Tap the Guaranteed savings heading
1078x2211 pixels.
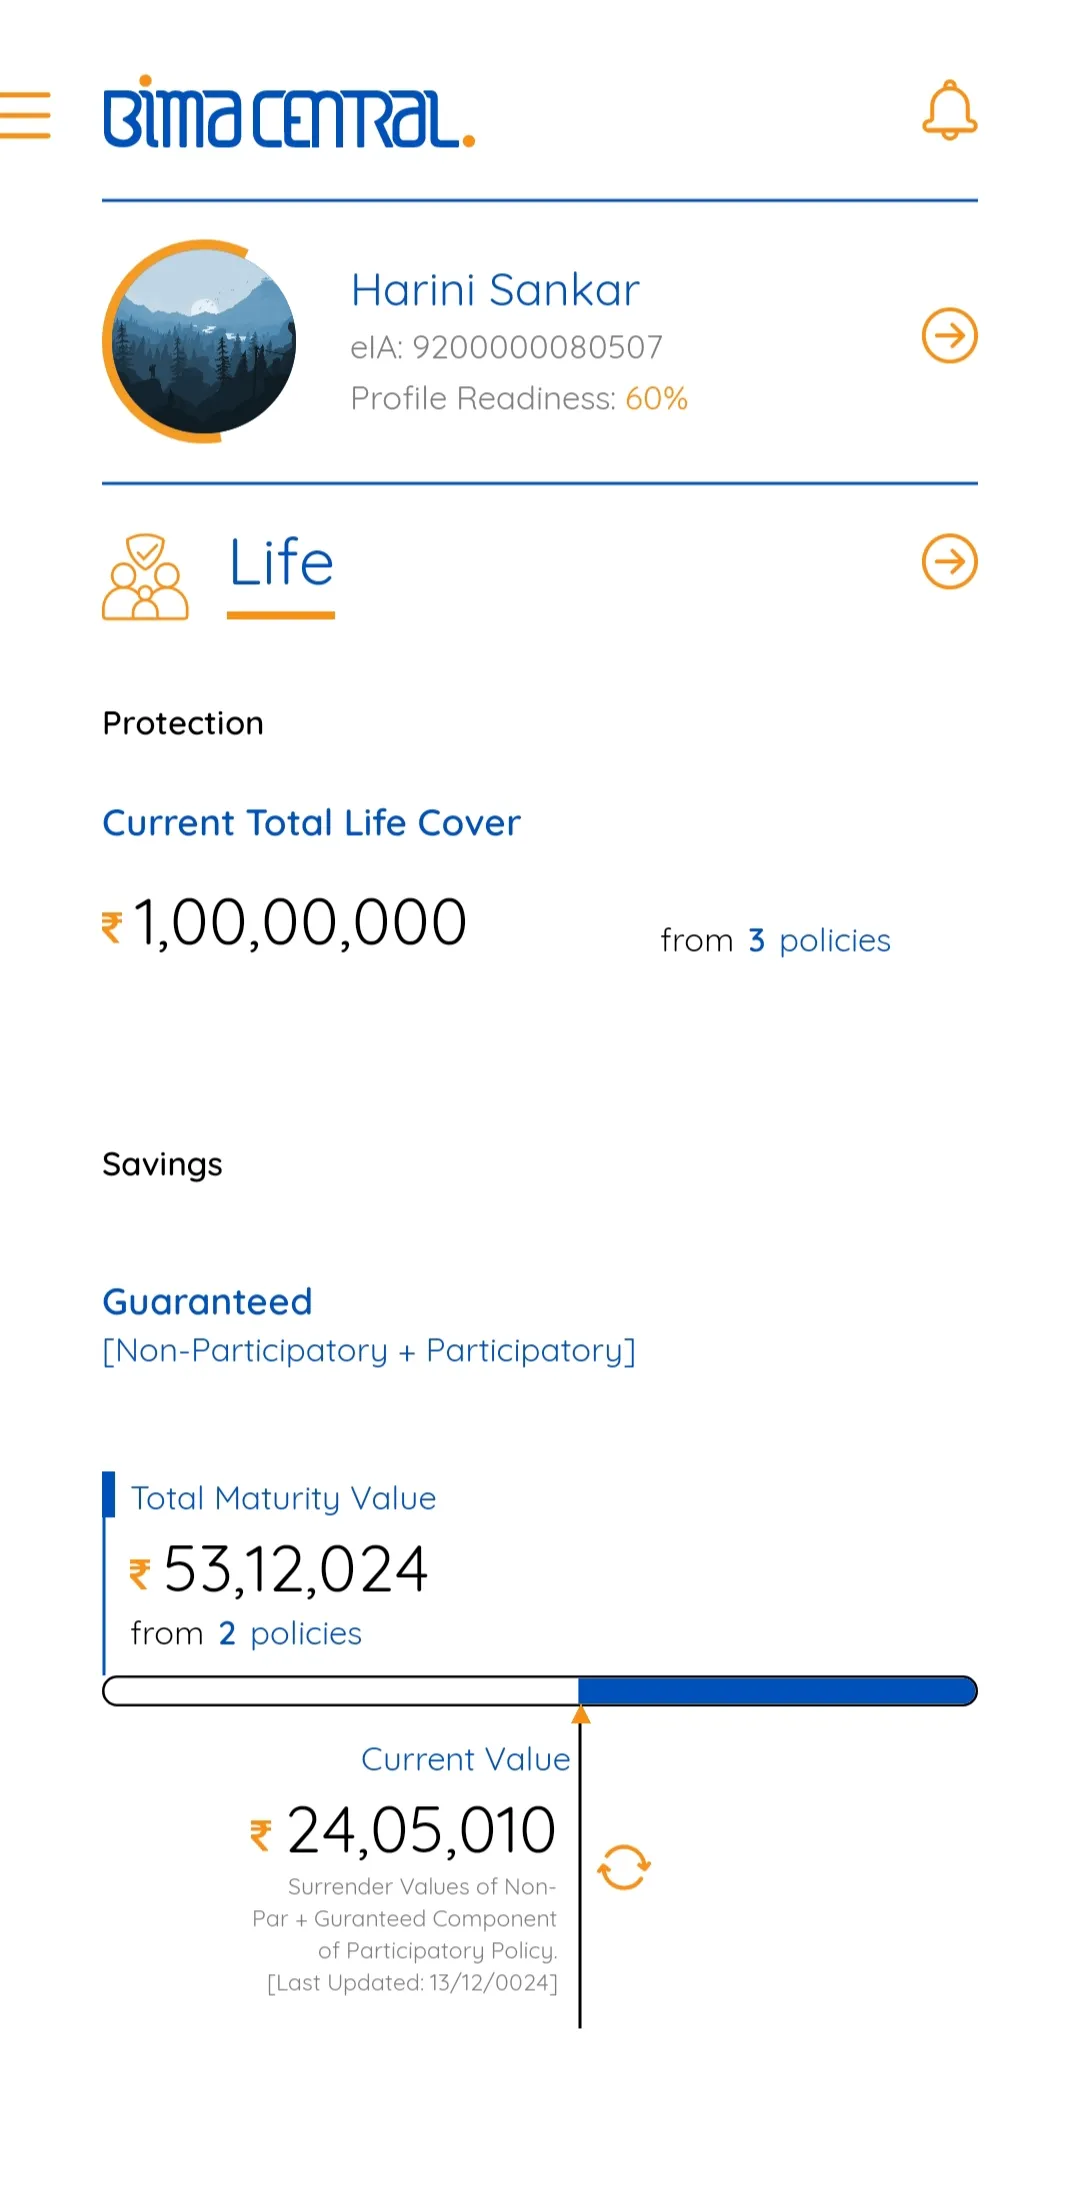[208, 1302]
